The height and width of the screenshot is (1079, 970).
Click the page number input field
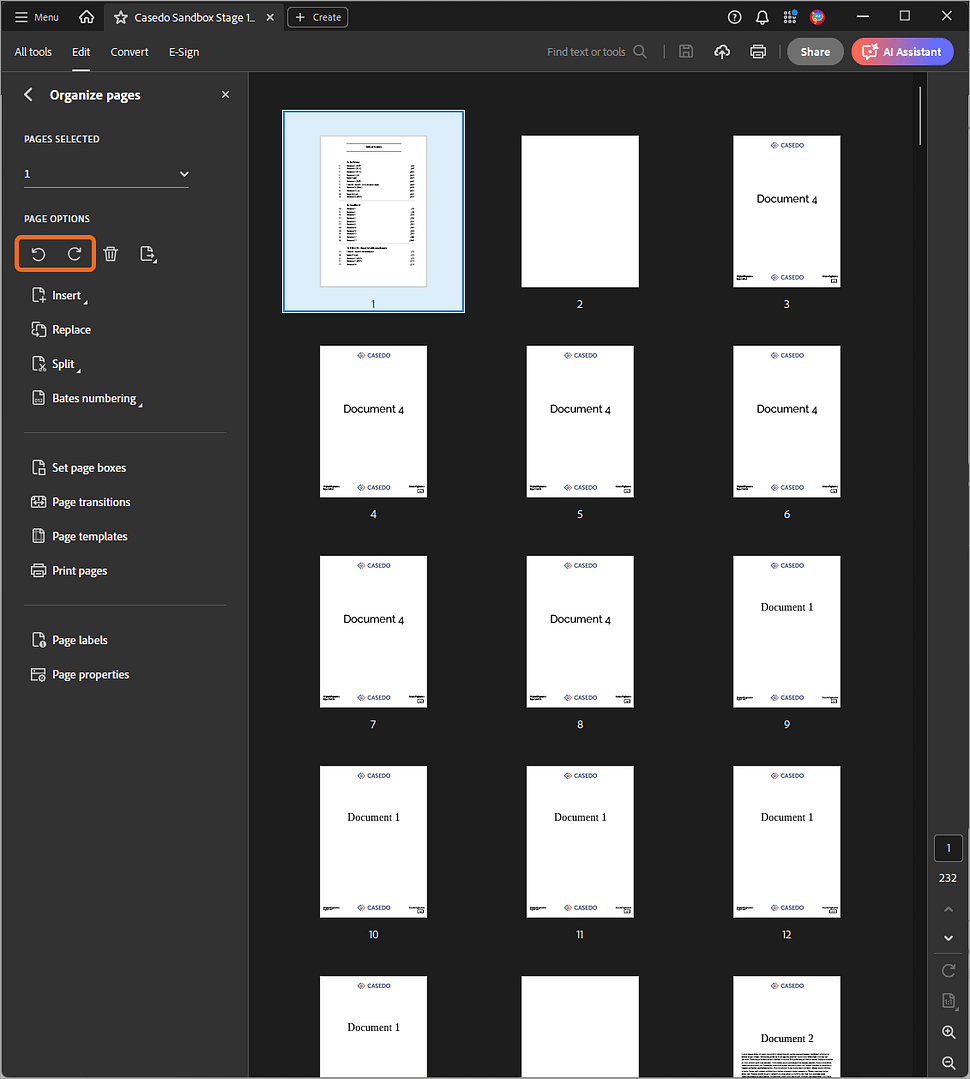pos(947,847)
